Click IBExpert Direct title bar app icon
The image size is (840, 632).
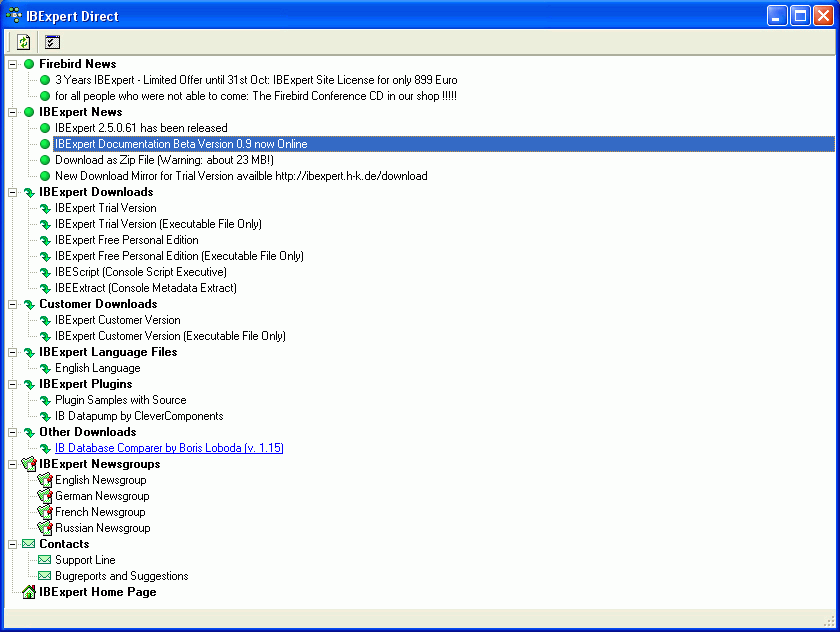coord(13,16)
